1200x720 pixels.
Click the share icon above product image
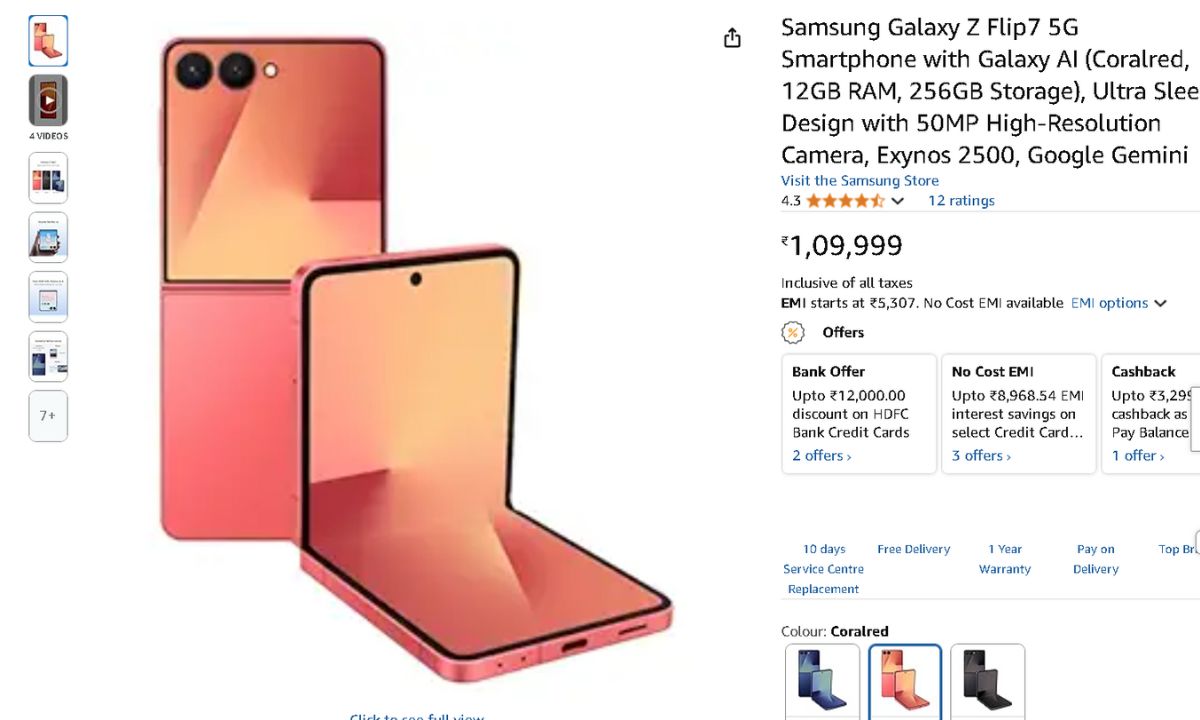click(x=732, y=38)
